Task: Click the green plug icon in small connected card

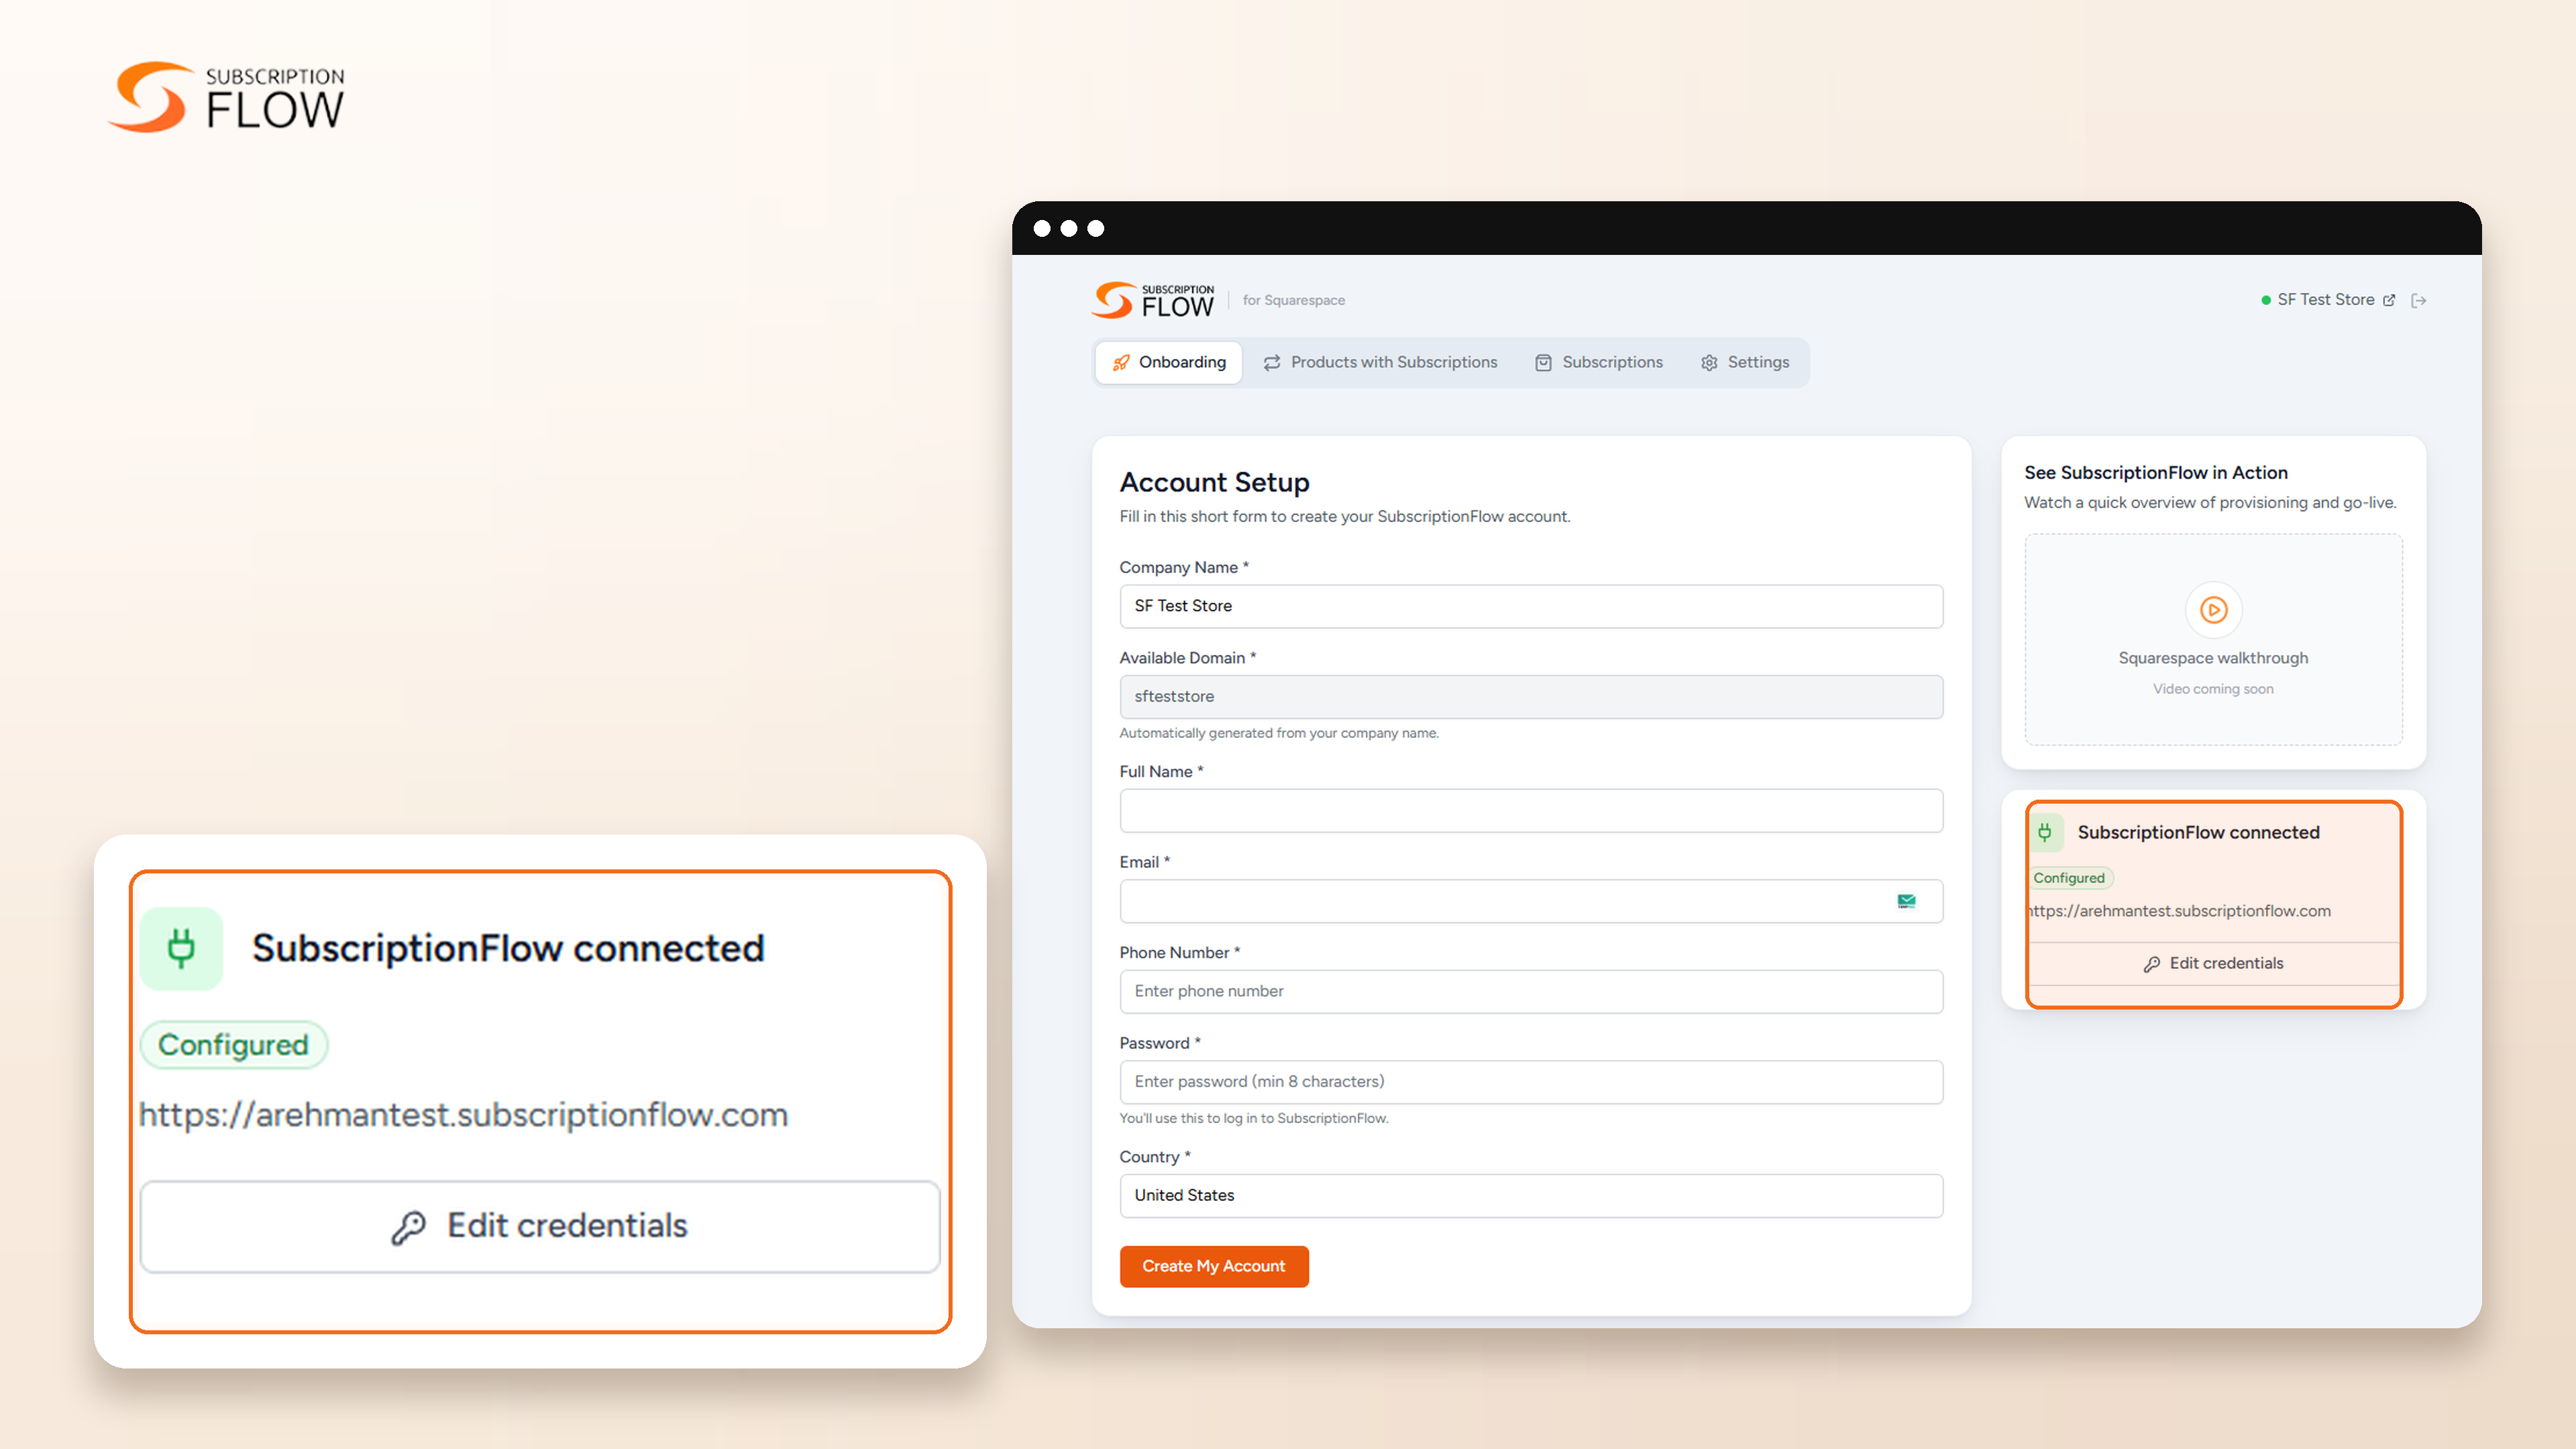Action: [2045, 832]
